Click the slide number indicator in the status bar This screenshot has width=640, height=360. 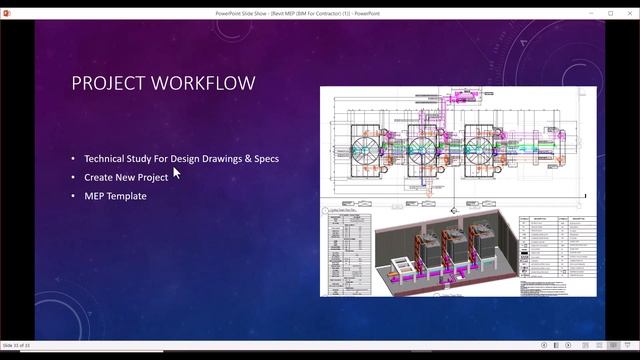click(x=16, y=345)
